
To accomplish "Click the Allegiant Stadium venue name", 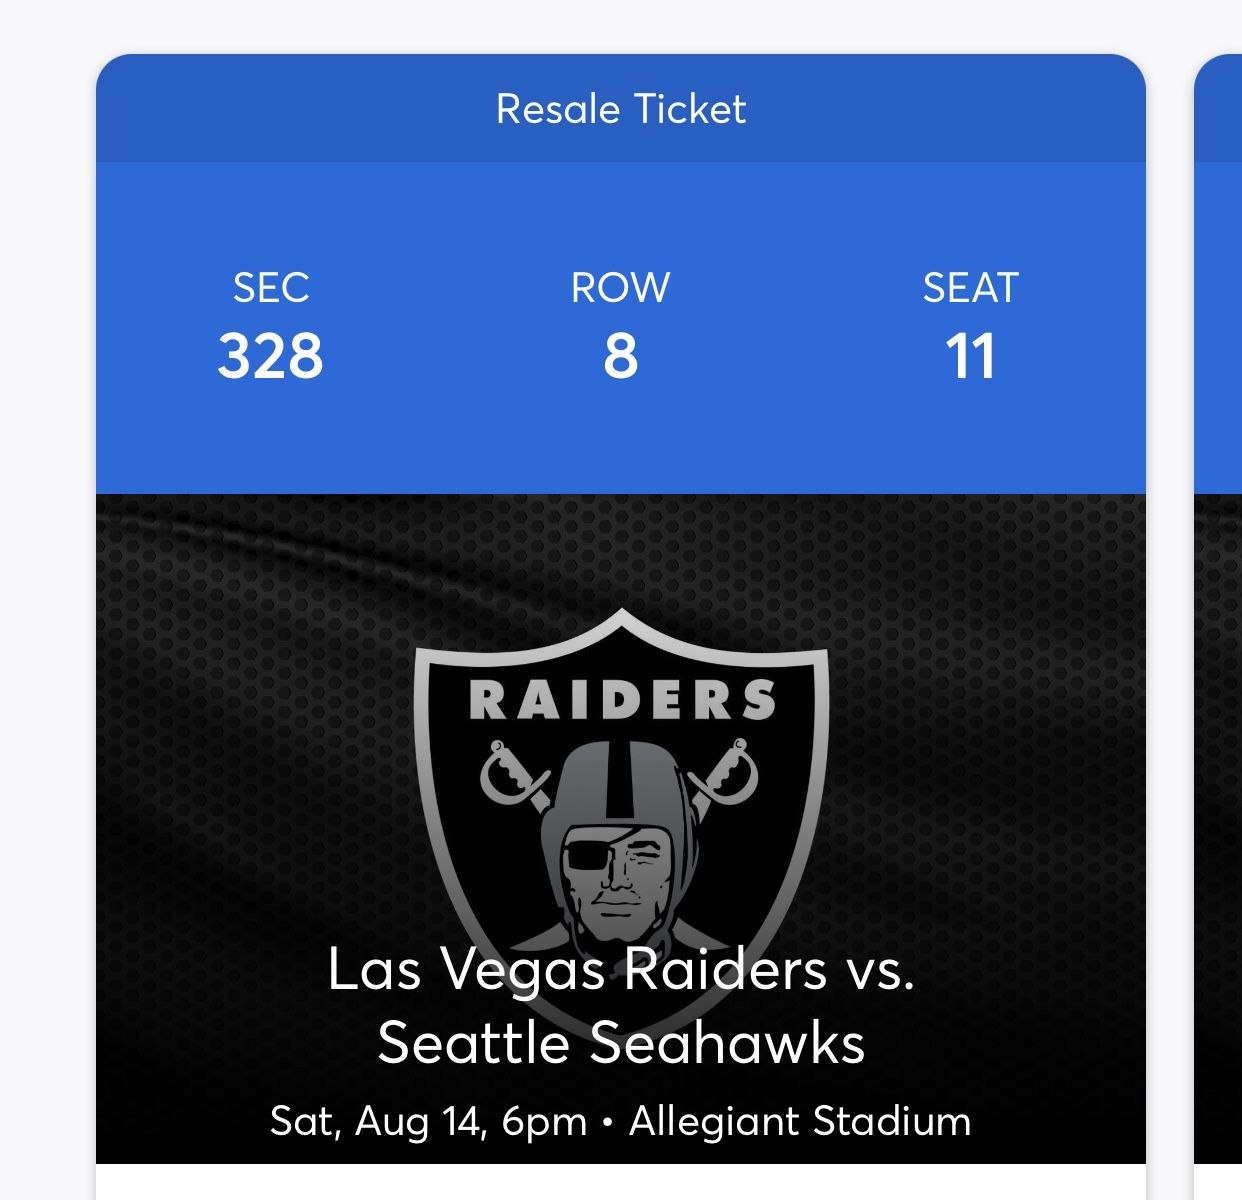I will click(x=800, y=1121).
